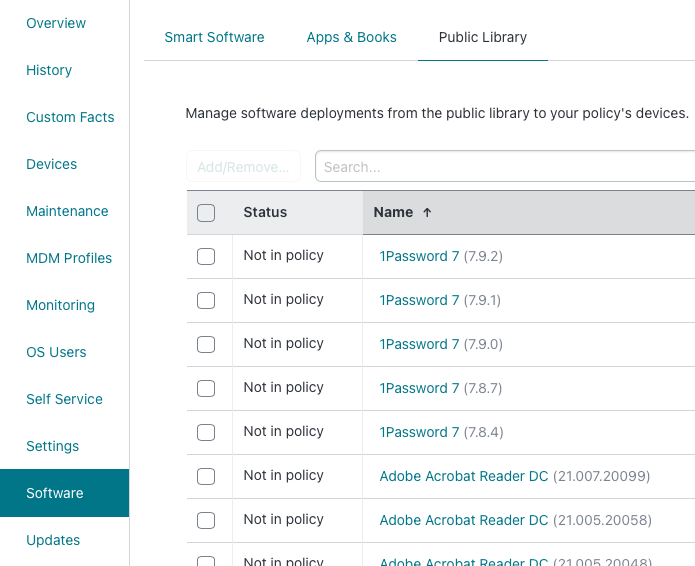695x566 pixels.
Task: Select Adobe Acrobat Reader DC 21.007.20099 checkbox
Action: point(206,476)
